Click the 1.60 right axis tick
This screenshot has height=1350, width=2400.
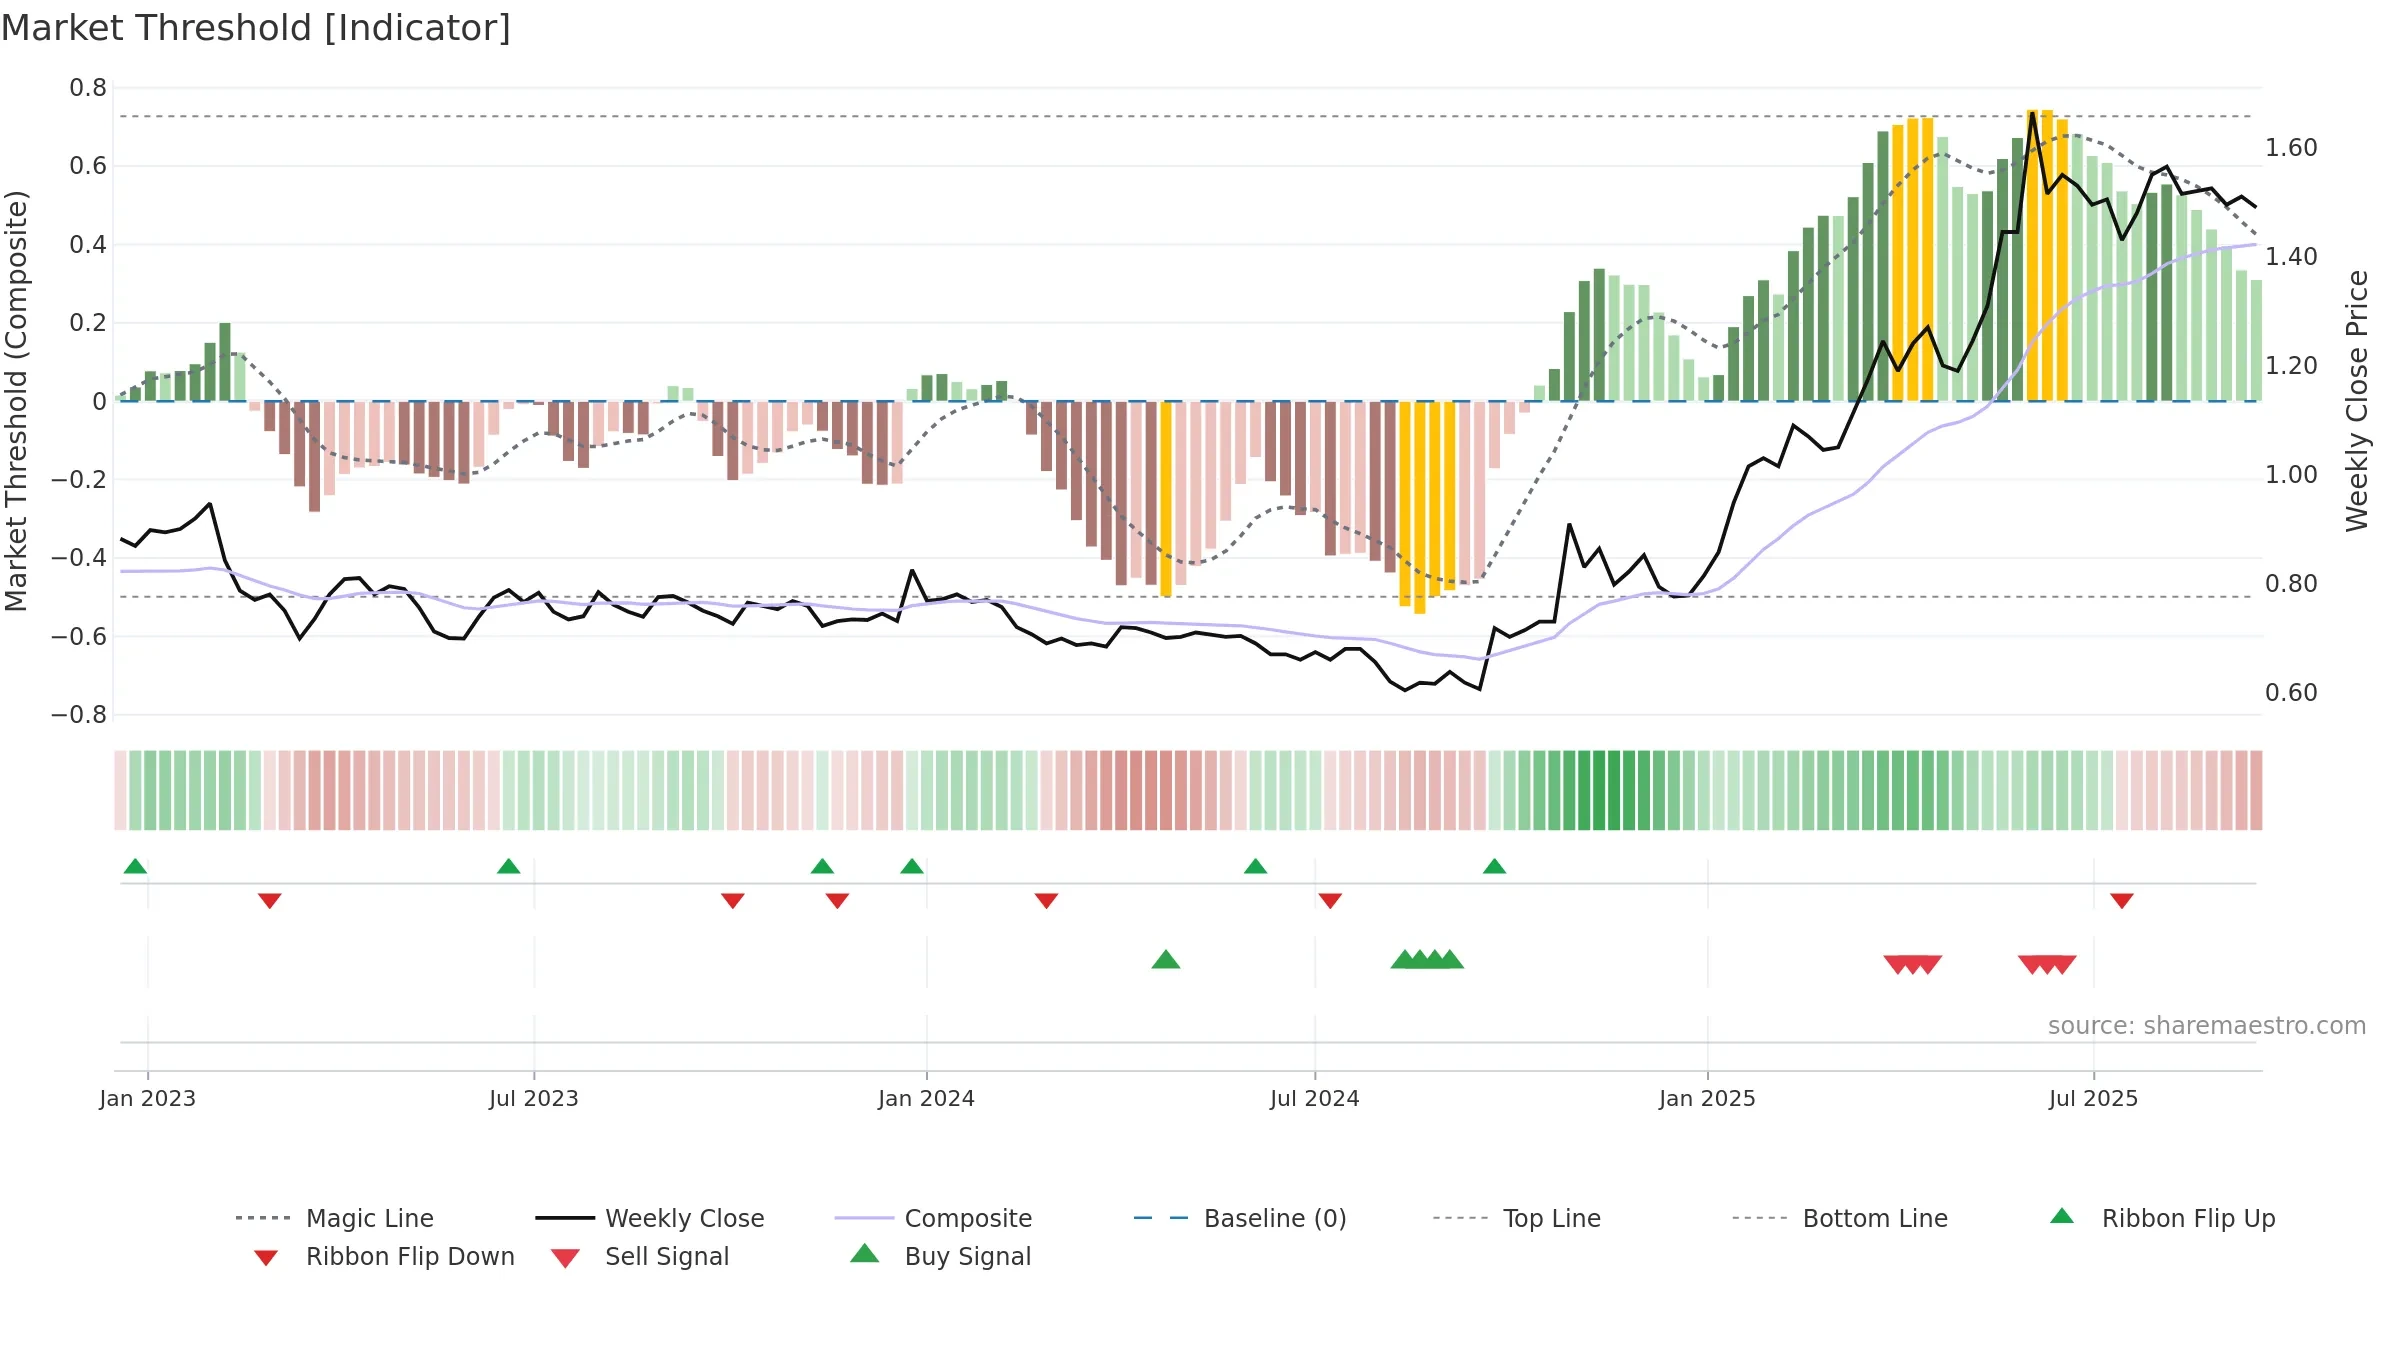click(2291, 148)
